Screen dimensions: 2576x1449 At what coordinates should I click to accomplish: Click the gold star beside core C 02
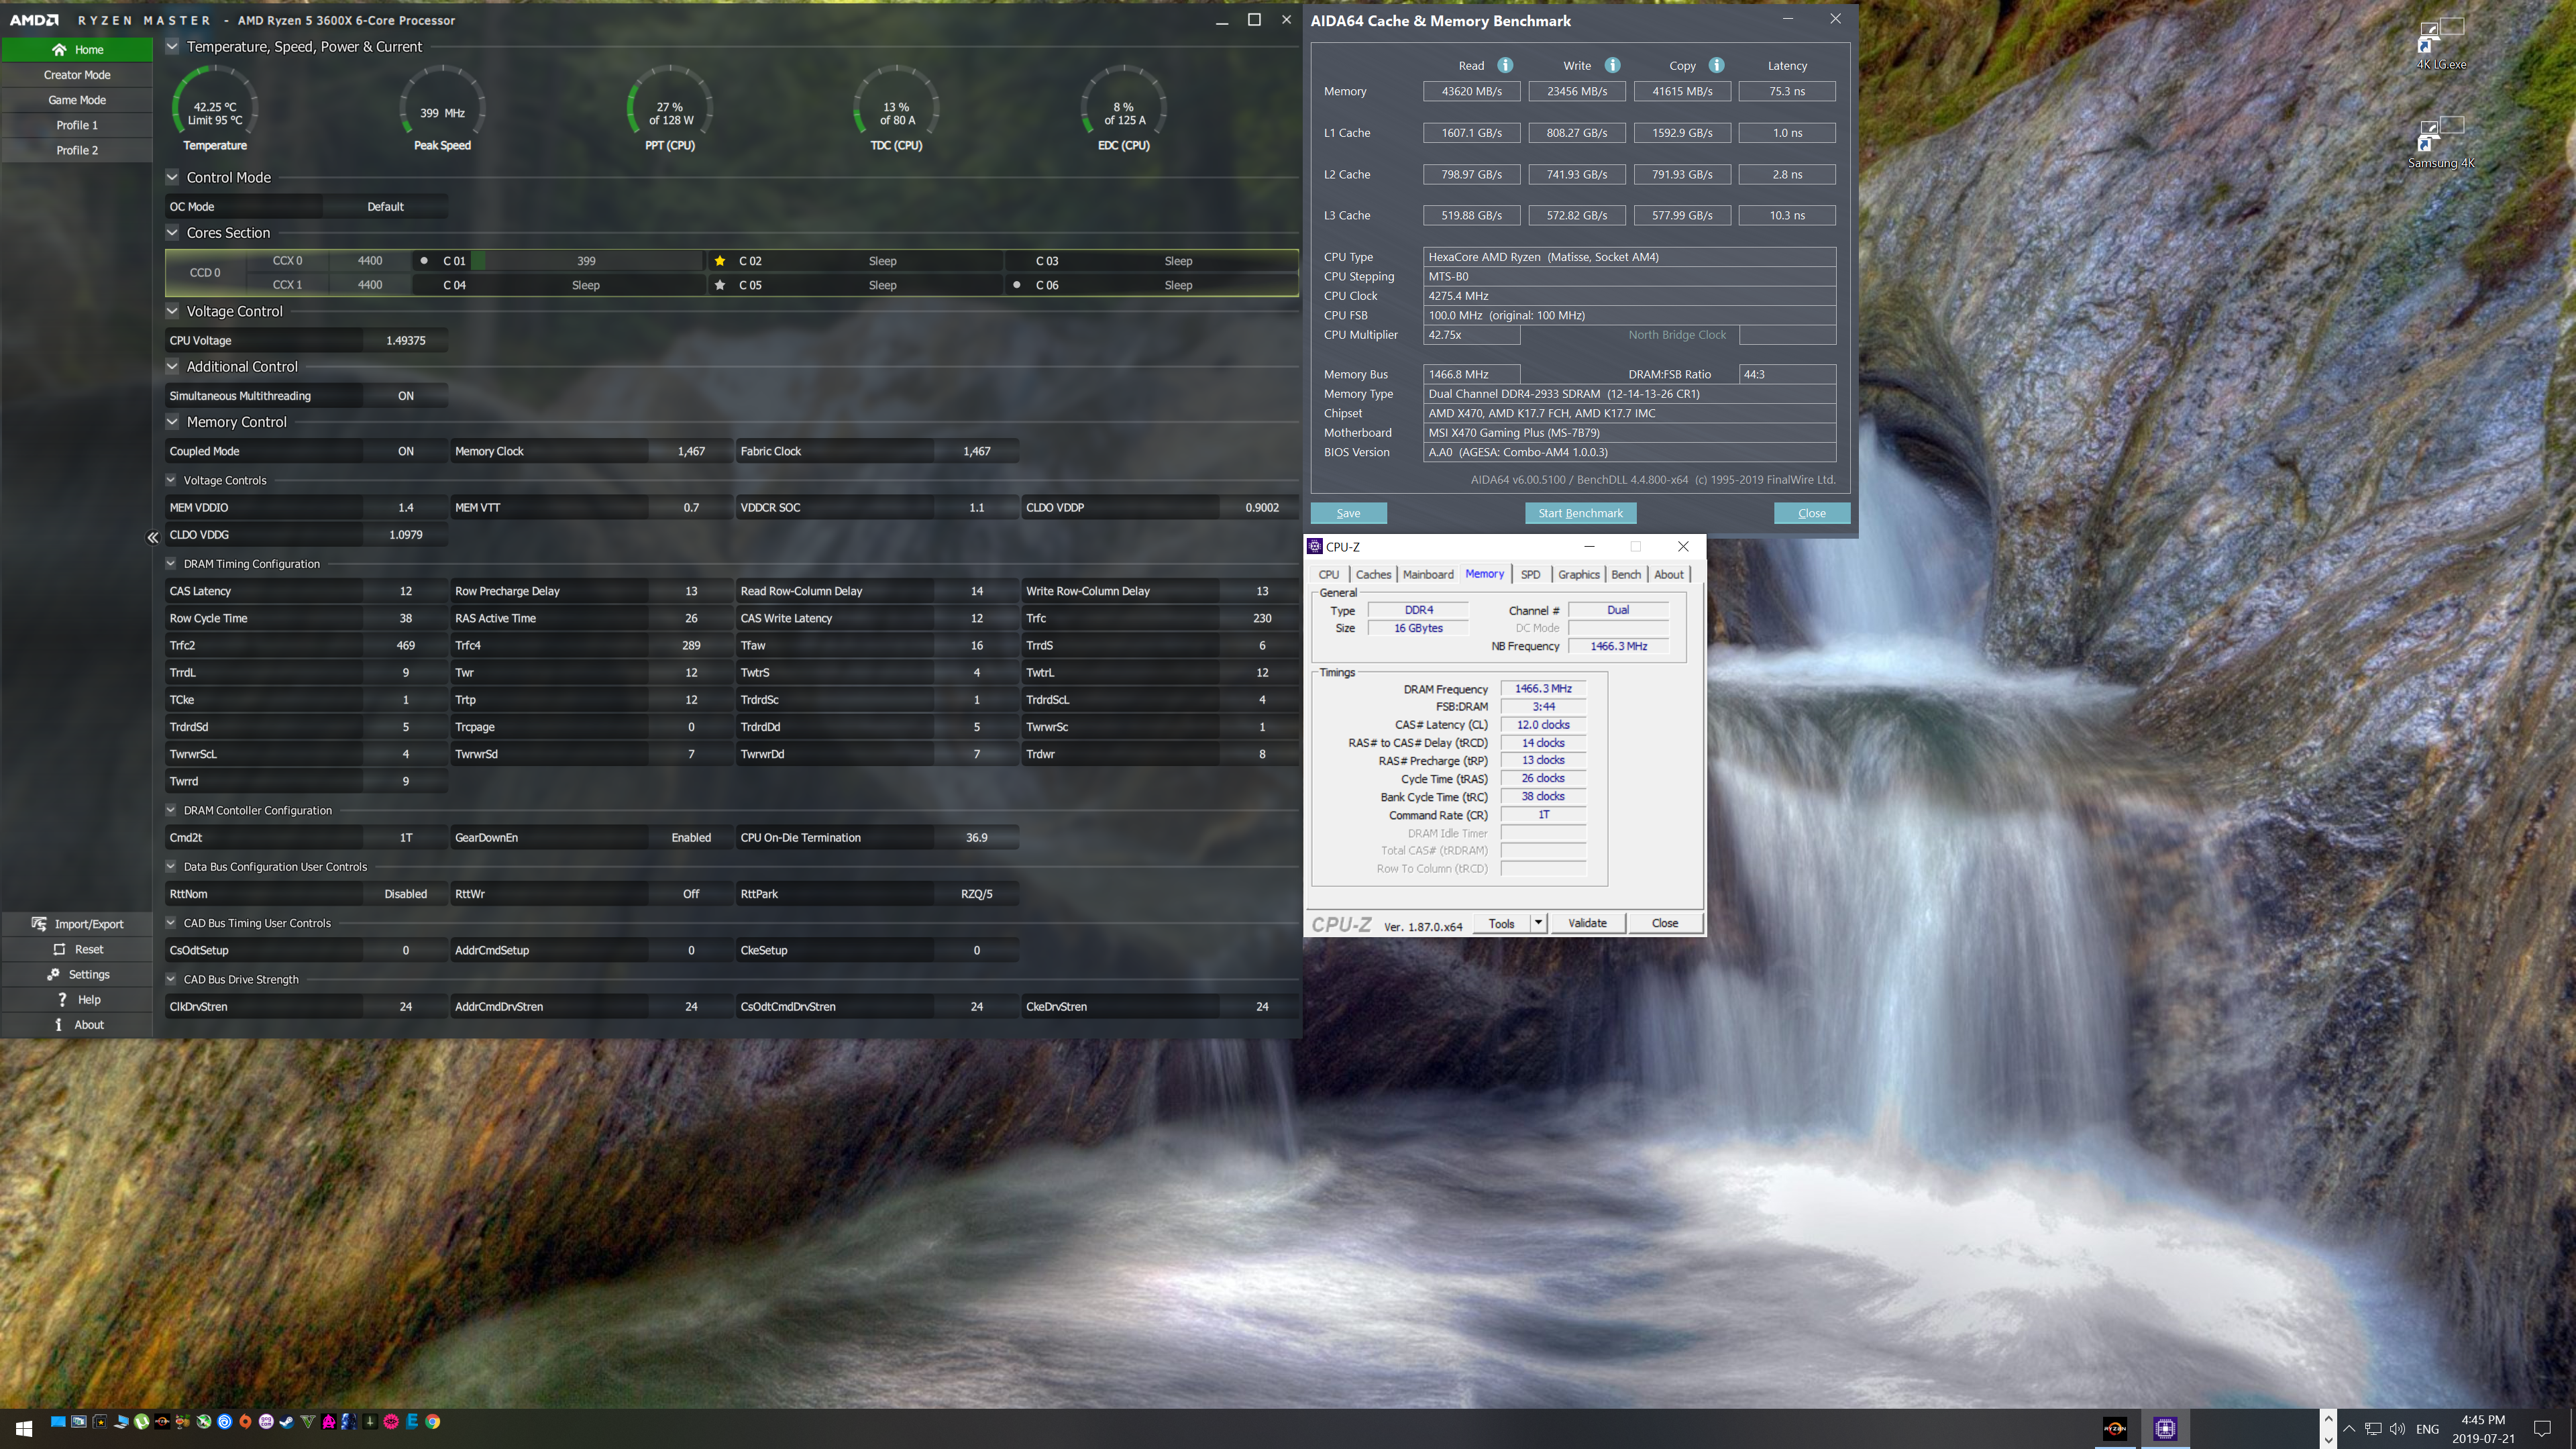tap(720, 261)
